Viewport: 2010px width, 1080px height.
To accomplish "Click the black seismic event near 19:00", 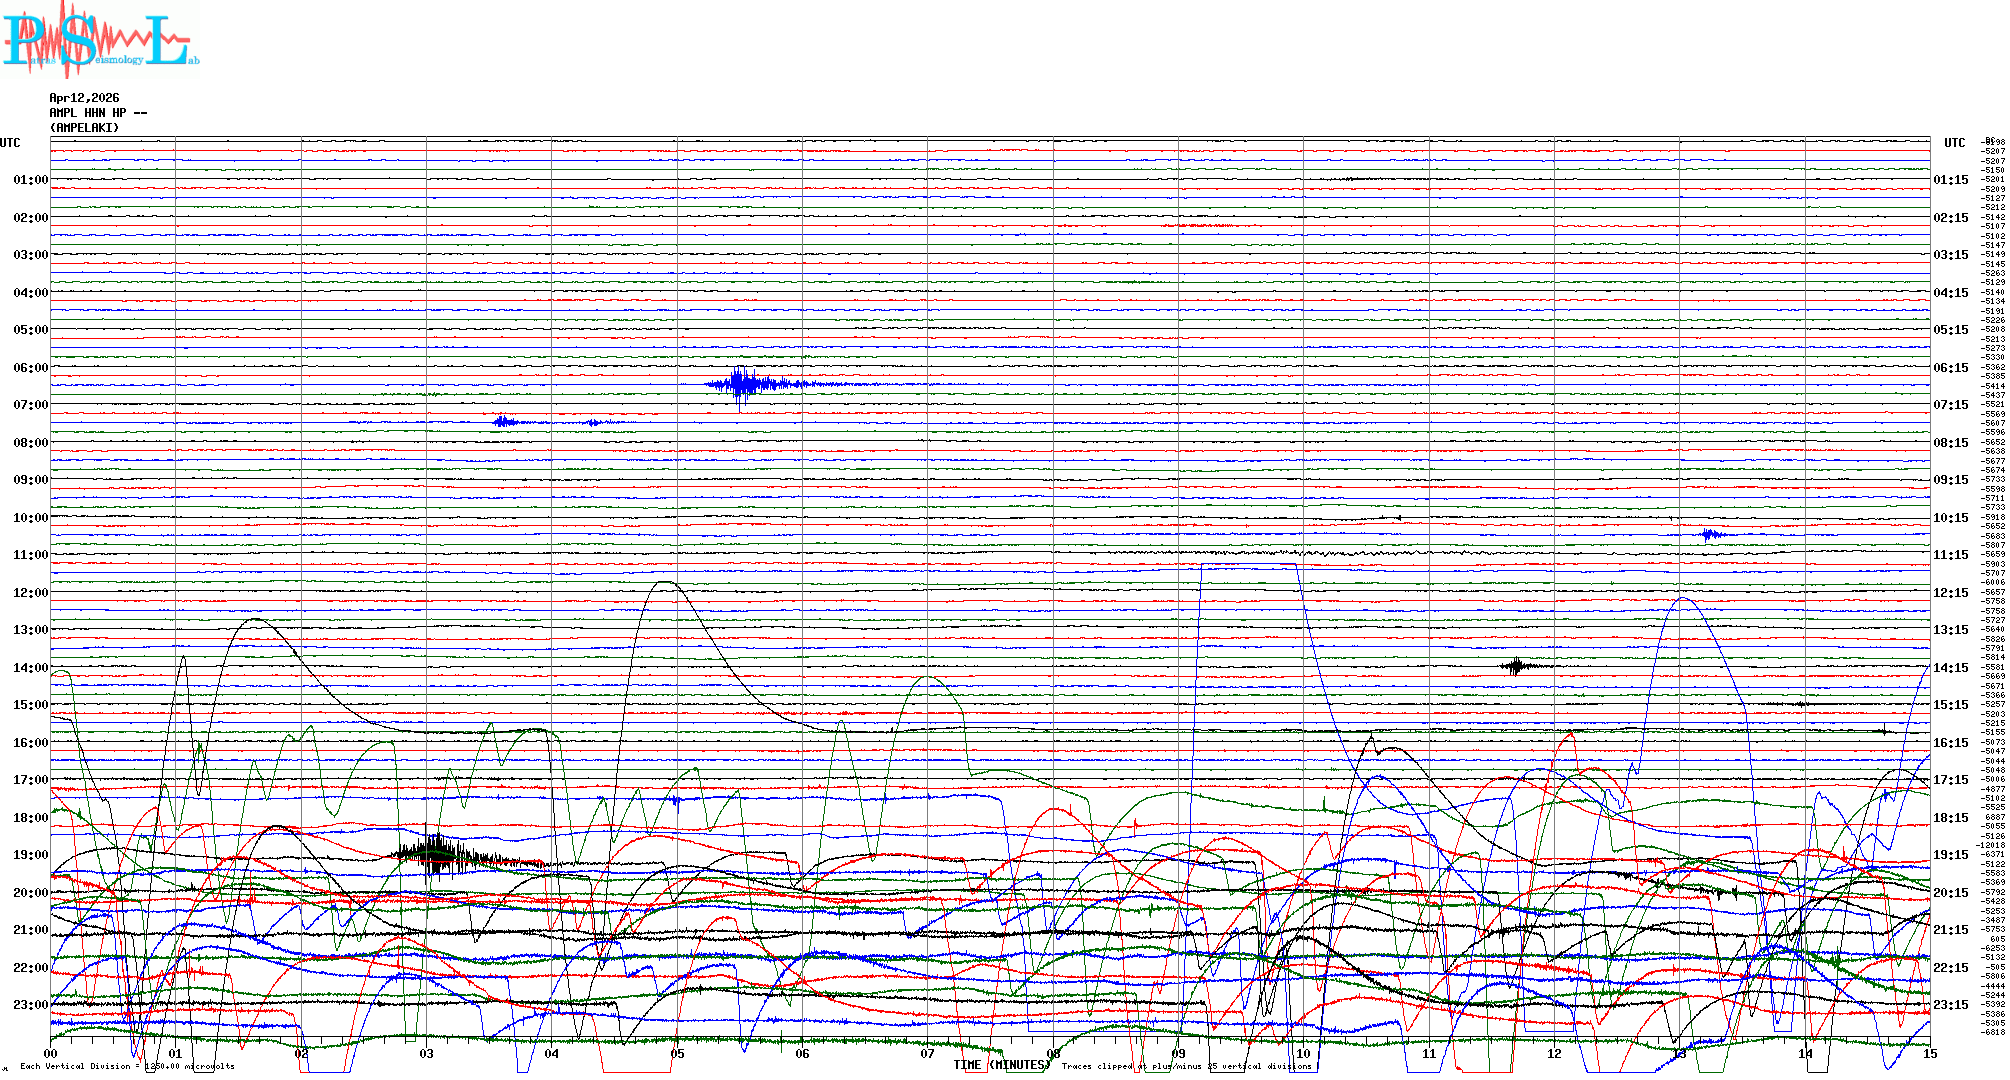I will (437, 855).
